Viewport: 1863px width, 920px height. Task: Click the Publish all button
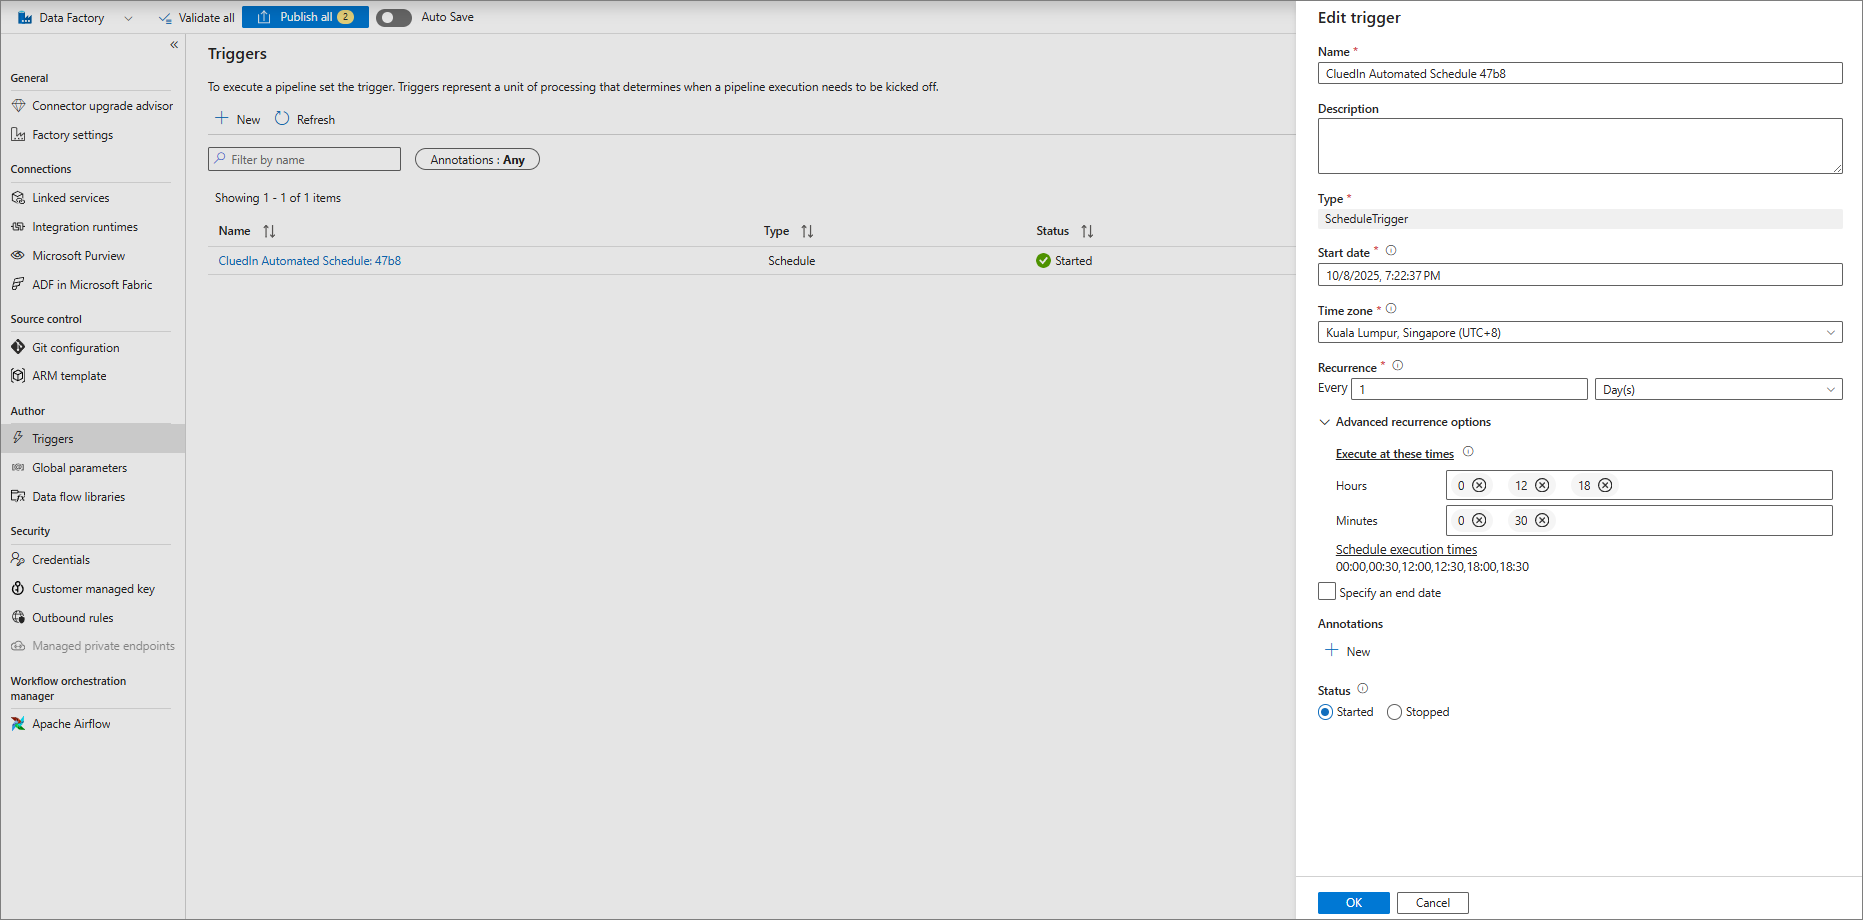(x=305, y=18)
